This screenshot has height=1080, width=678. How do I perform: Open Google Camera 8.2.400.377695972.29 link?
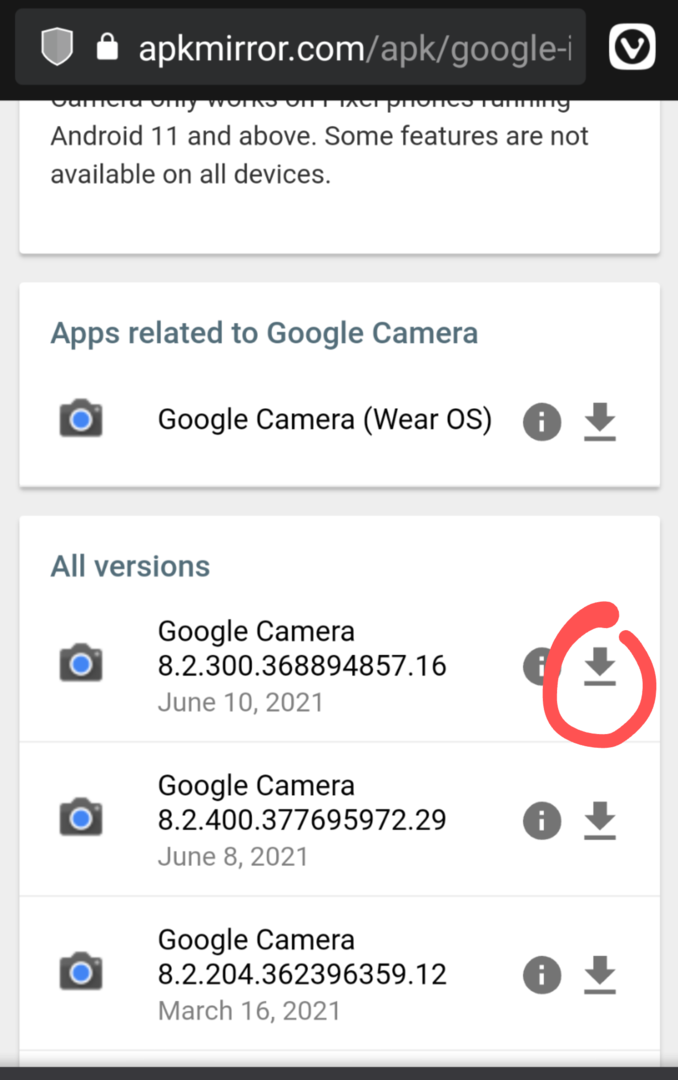pyautogui.click(x=302, y=802)
